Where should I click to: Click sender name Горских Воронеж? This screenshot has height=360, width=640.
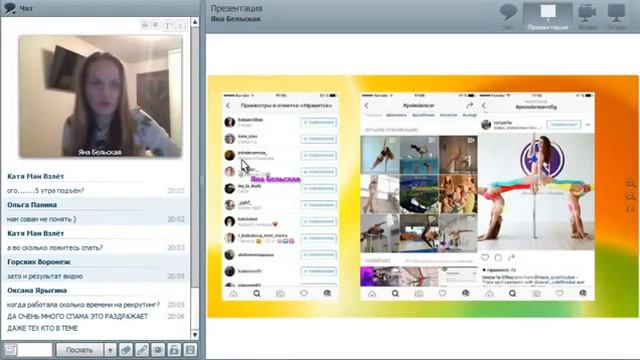[x=39, y=262]
